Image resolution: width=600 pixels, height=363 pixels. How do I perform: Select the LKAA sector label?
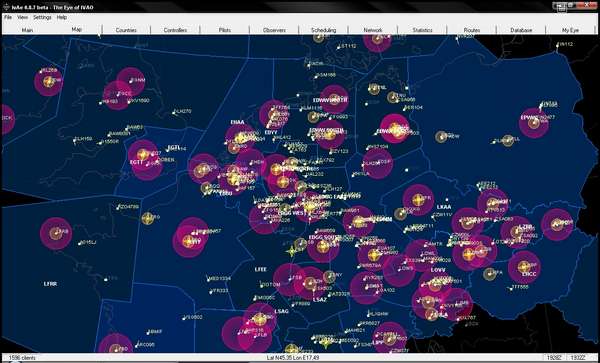tap(444, 207)
